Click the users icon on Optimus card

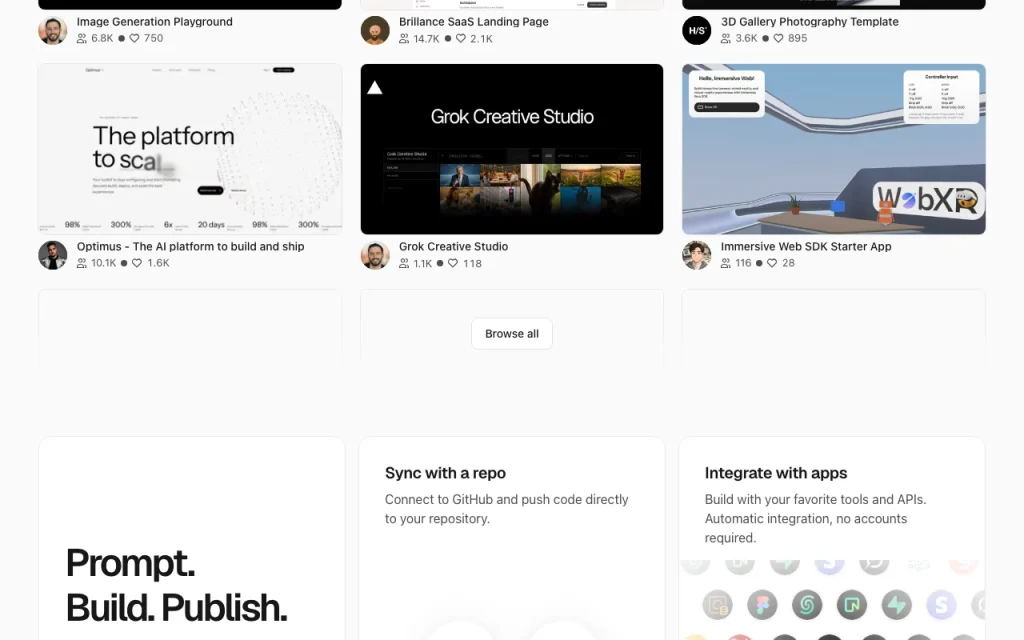[x=82, y=263]
